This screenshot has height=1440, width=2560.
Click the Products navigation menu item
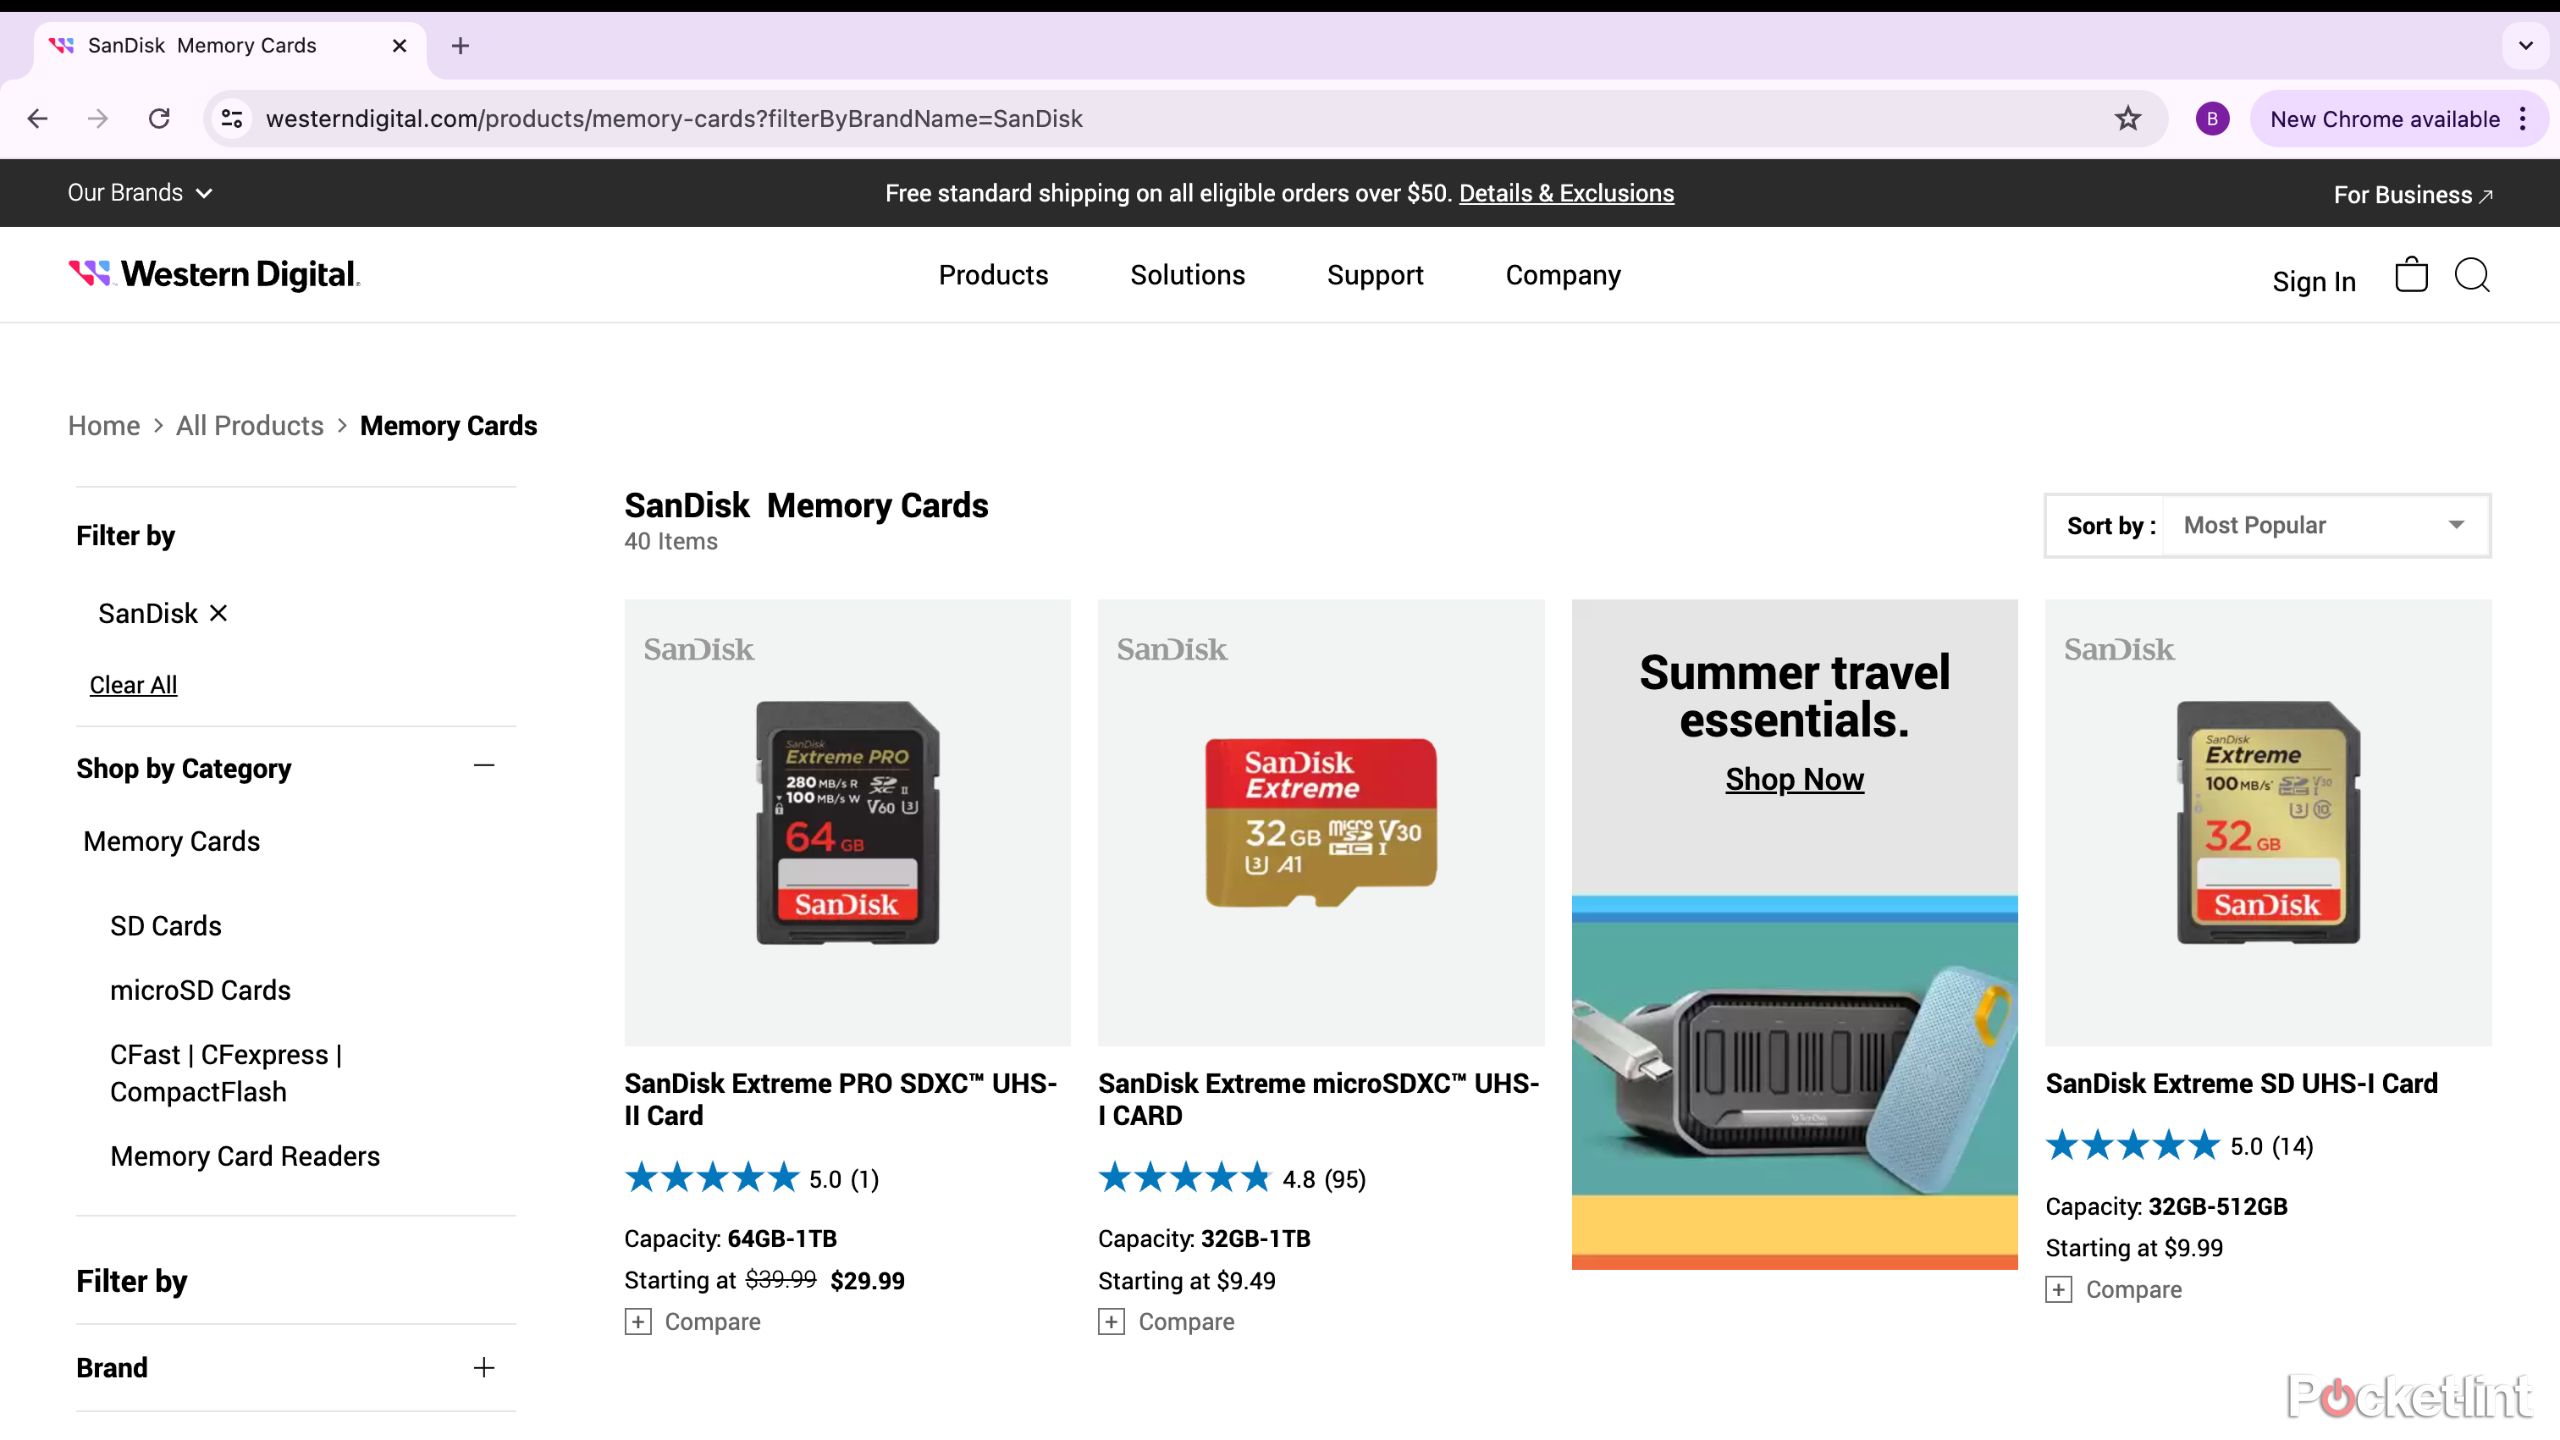(993, 274)
